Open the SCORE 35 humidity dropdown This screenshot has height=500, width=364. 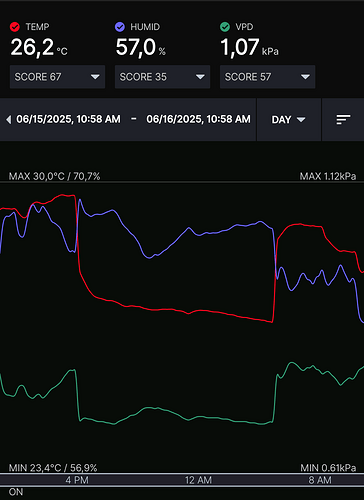click(162, 77)
